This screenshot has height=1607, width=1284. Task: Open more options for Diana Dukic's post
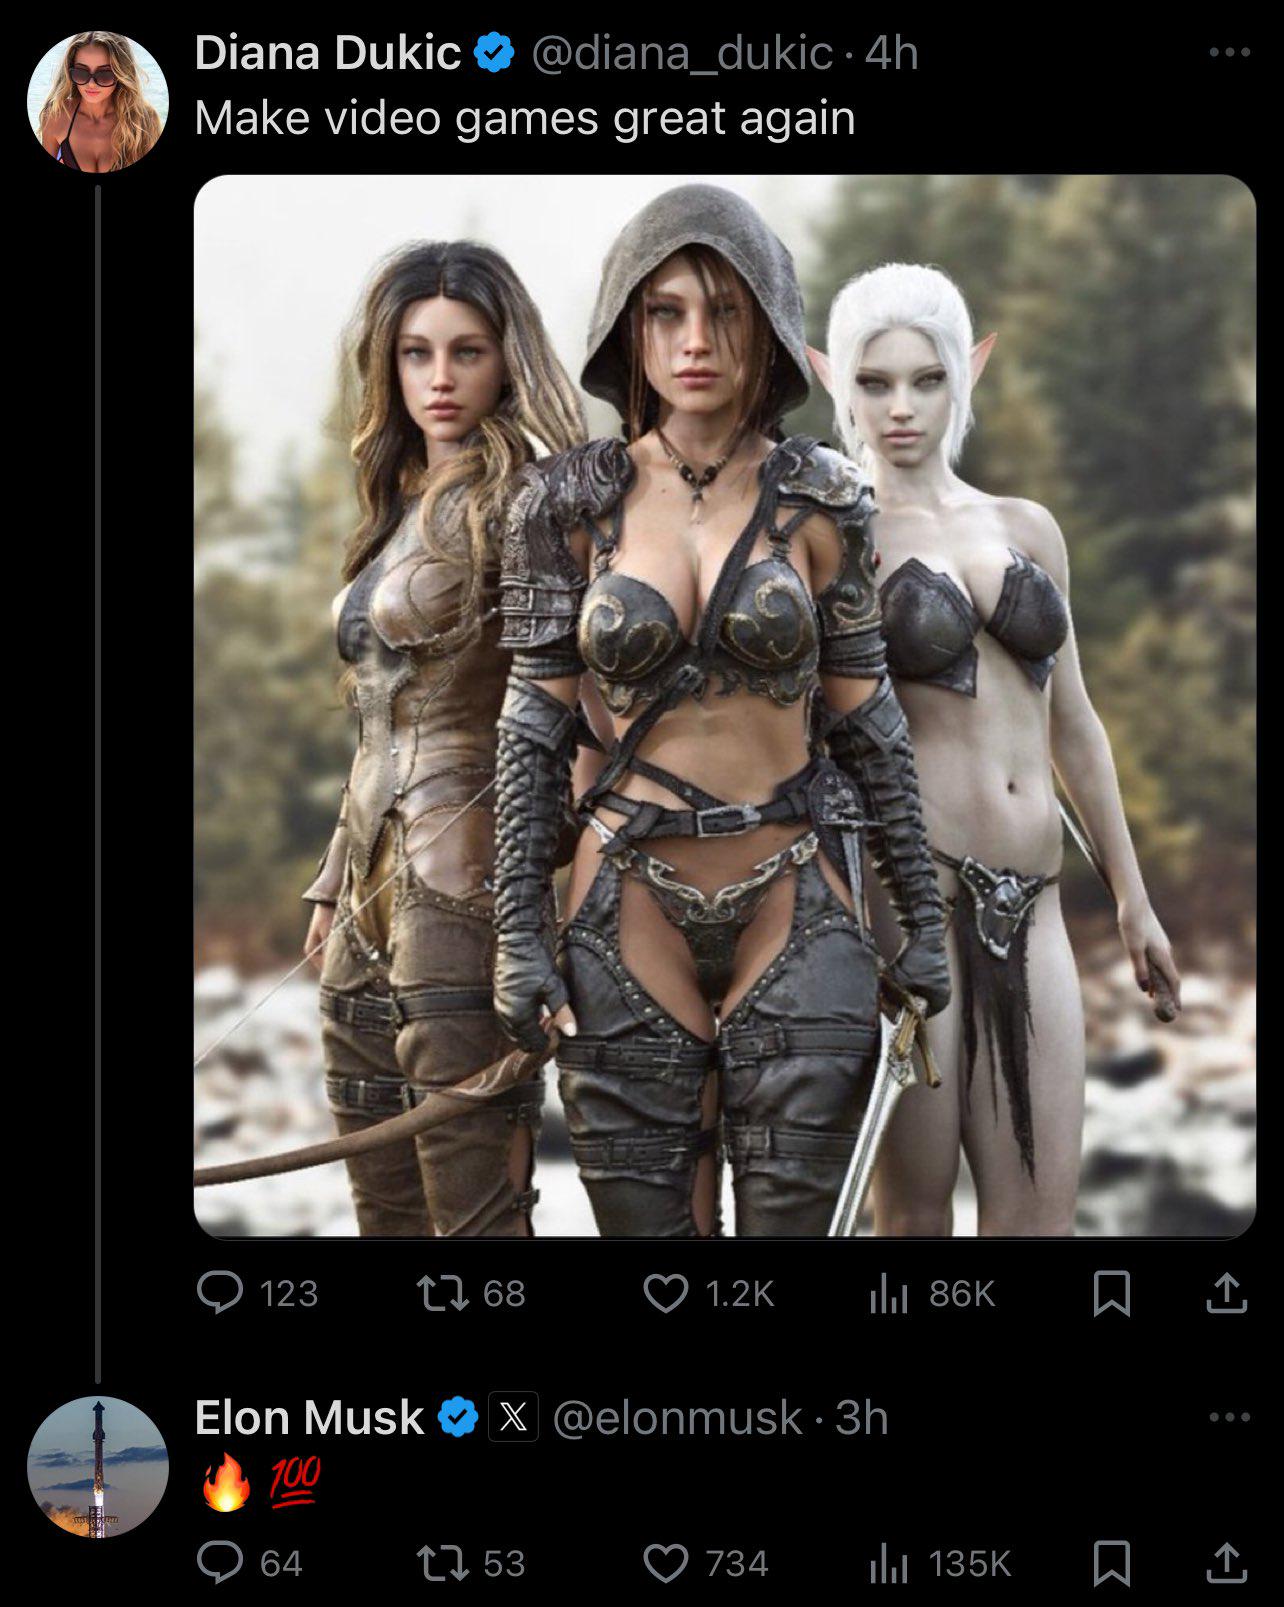coord(1229,52)
